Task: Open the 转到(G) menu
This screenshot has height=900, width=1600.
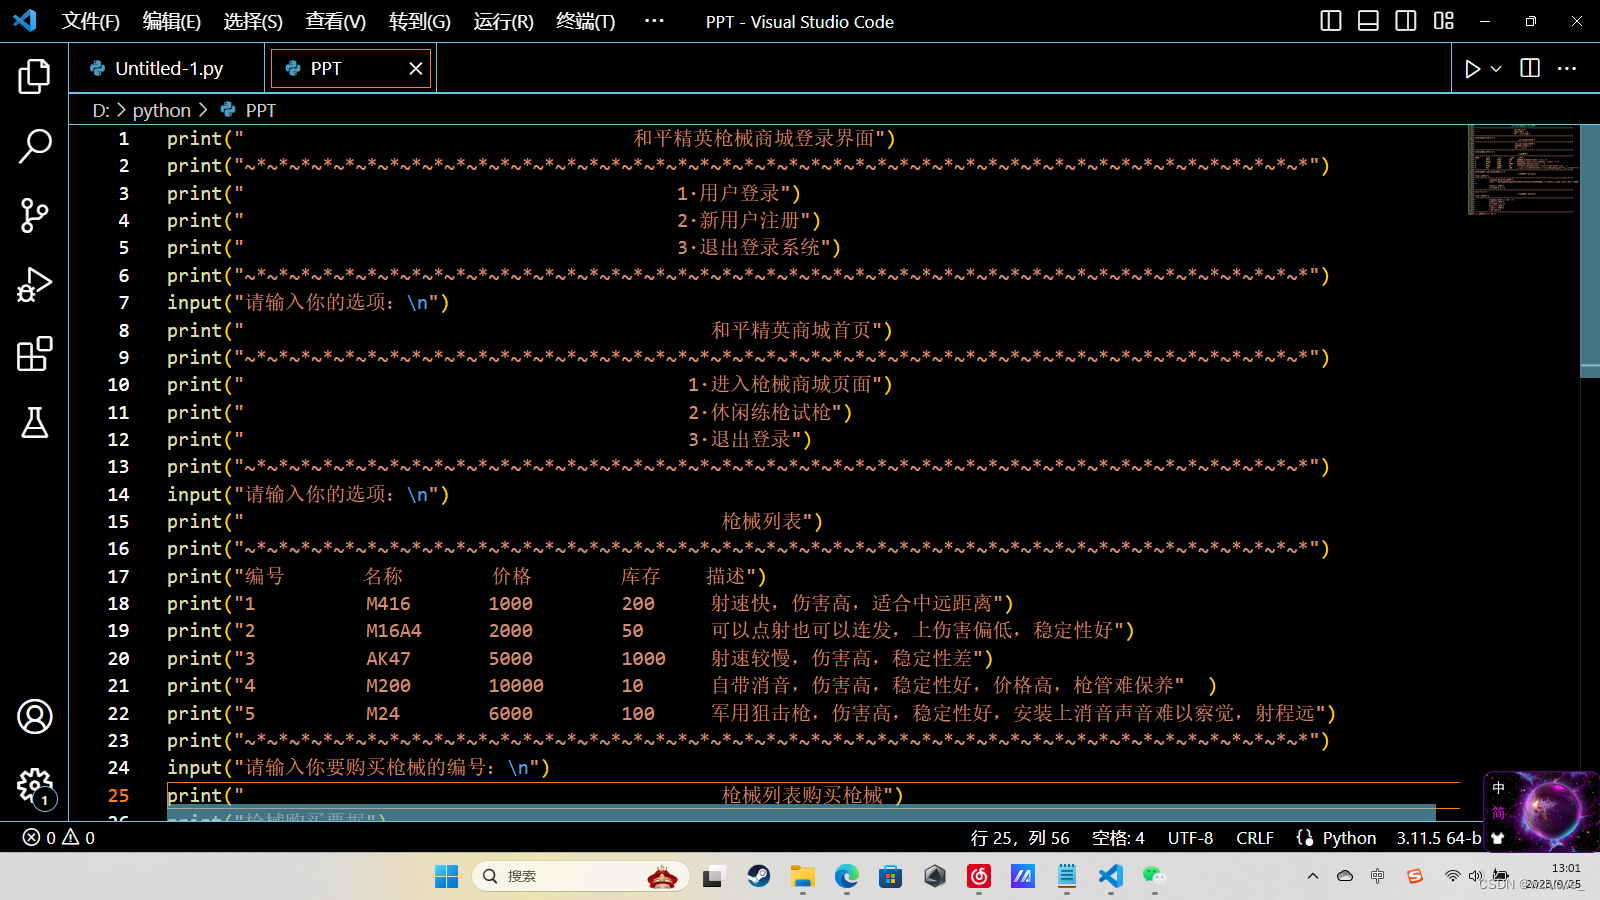Action: [420, 21]
